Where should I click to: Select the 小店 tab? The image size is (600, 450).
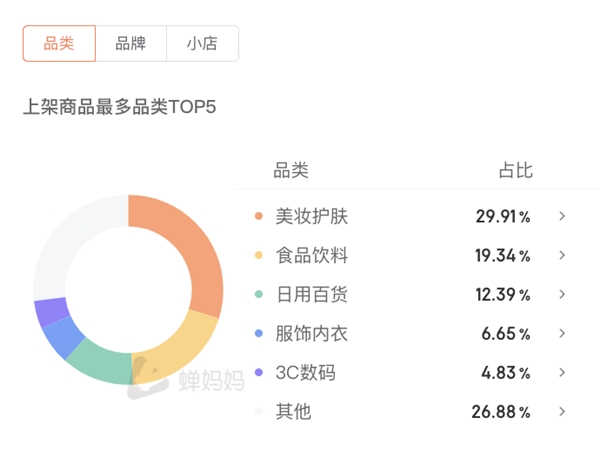coord(202,43)
